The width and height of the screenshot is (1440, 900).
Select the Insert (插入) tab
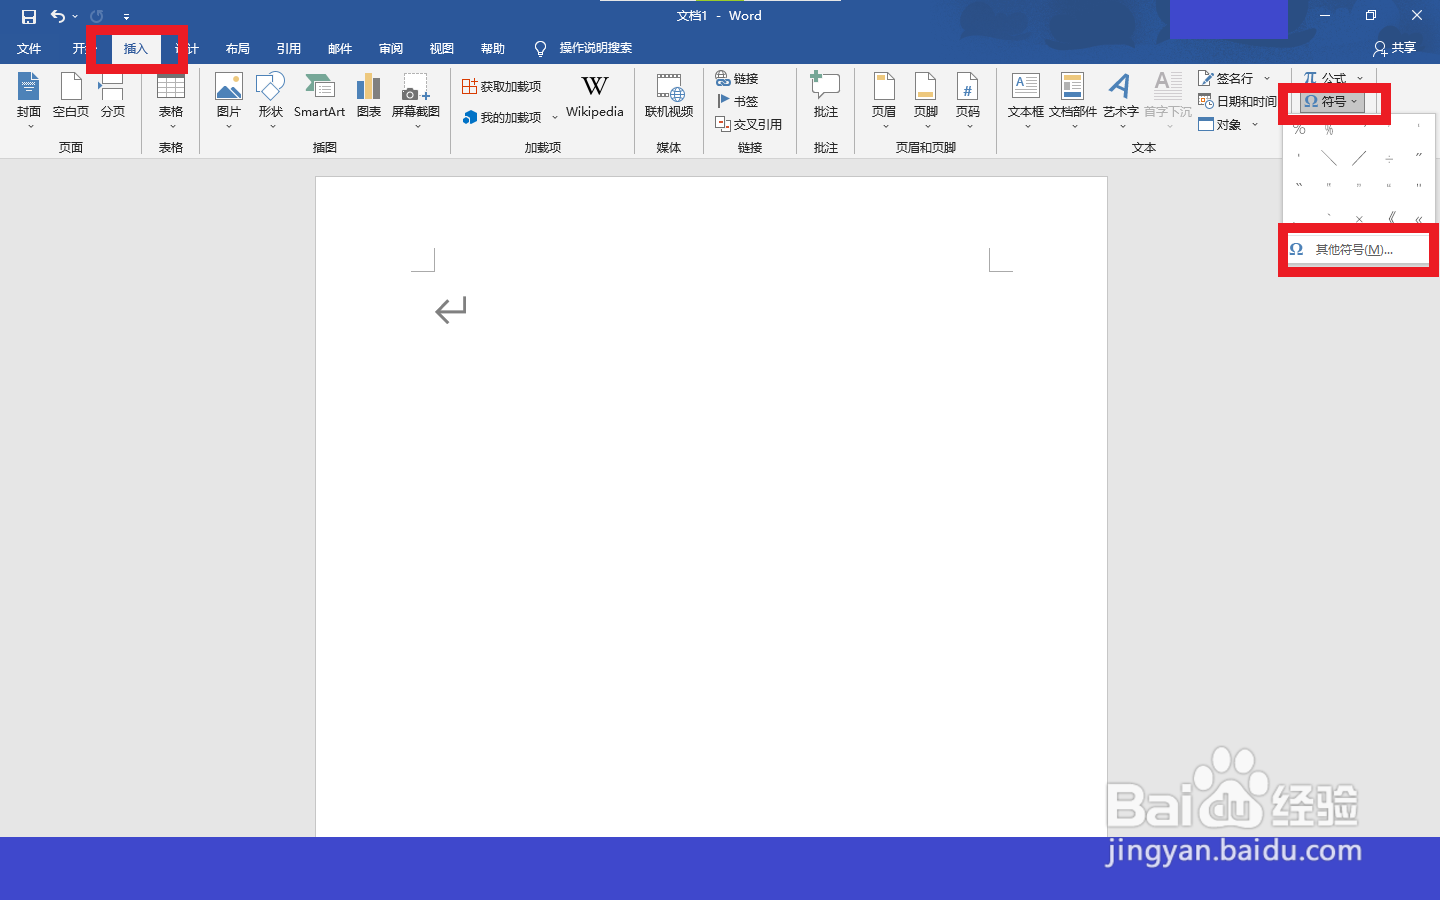[x=136, y=48]
